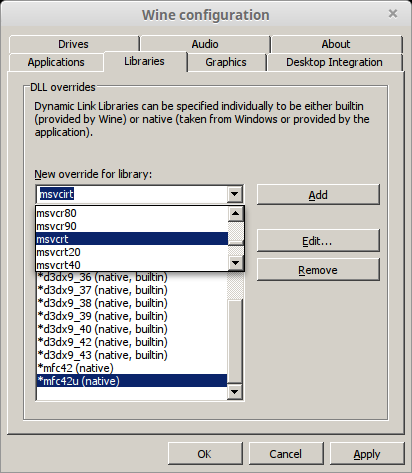412x473 pixels.
Task: Go to Desktop Integration tab
Action: (334, 62)
